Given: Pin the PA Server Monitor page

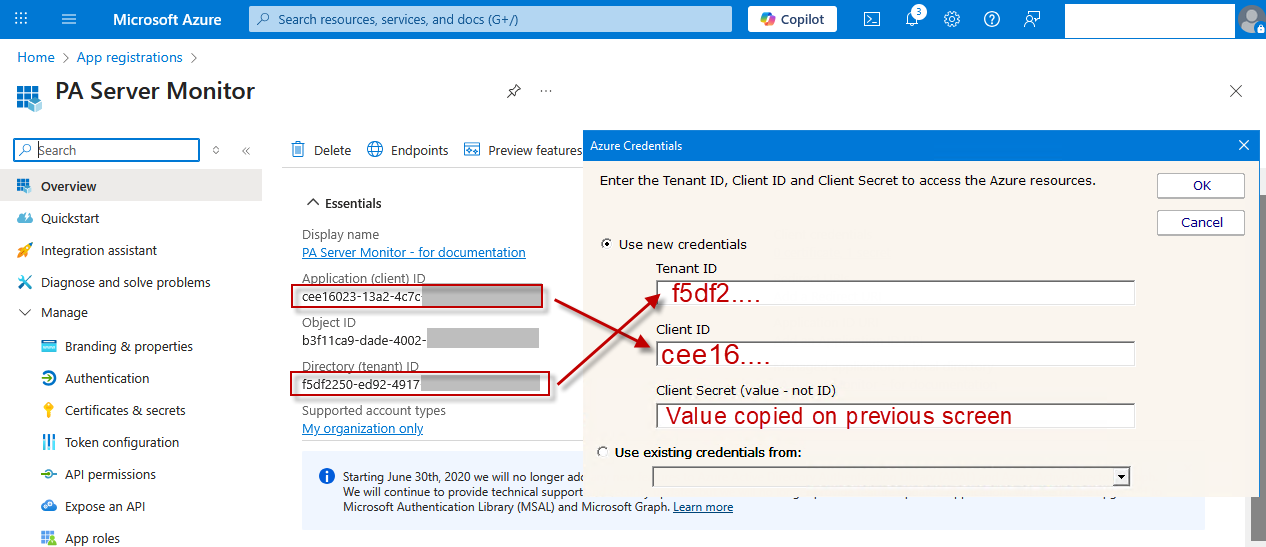Looking at the screenshot, I should pyautogui.click(x=513, y=91).
